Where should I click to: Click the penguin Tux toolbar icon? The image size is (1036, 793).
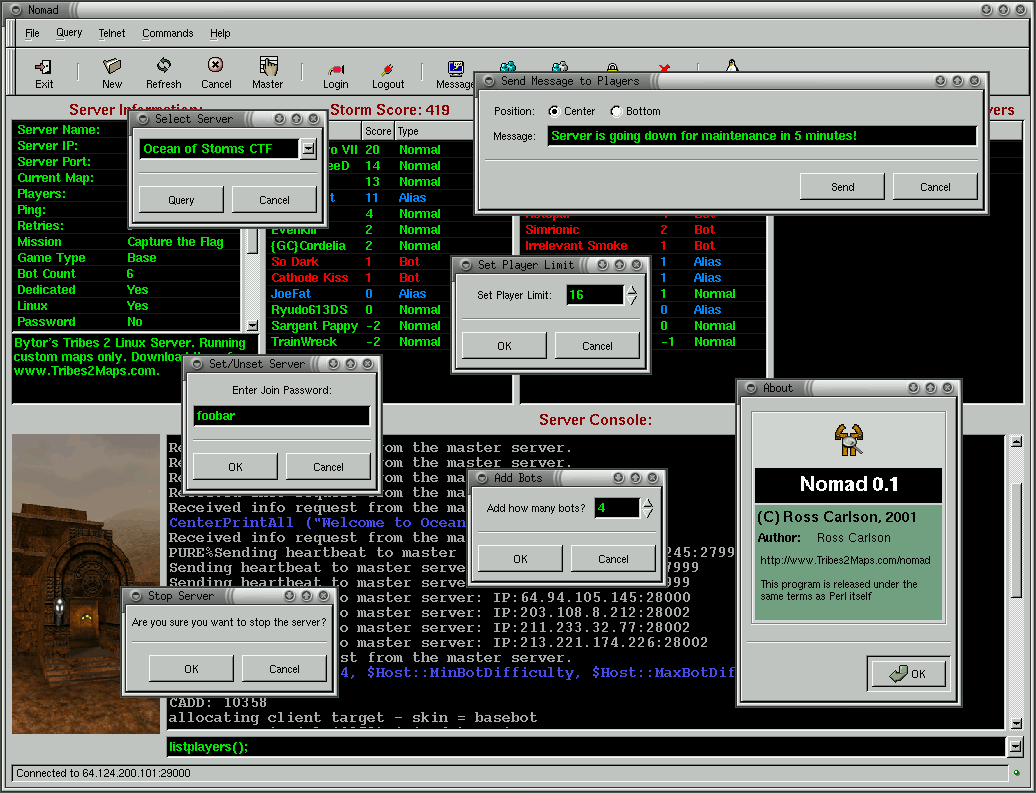click(731, 66)
